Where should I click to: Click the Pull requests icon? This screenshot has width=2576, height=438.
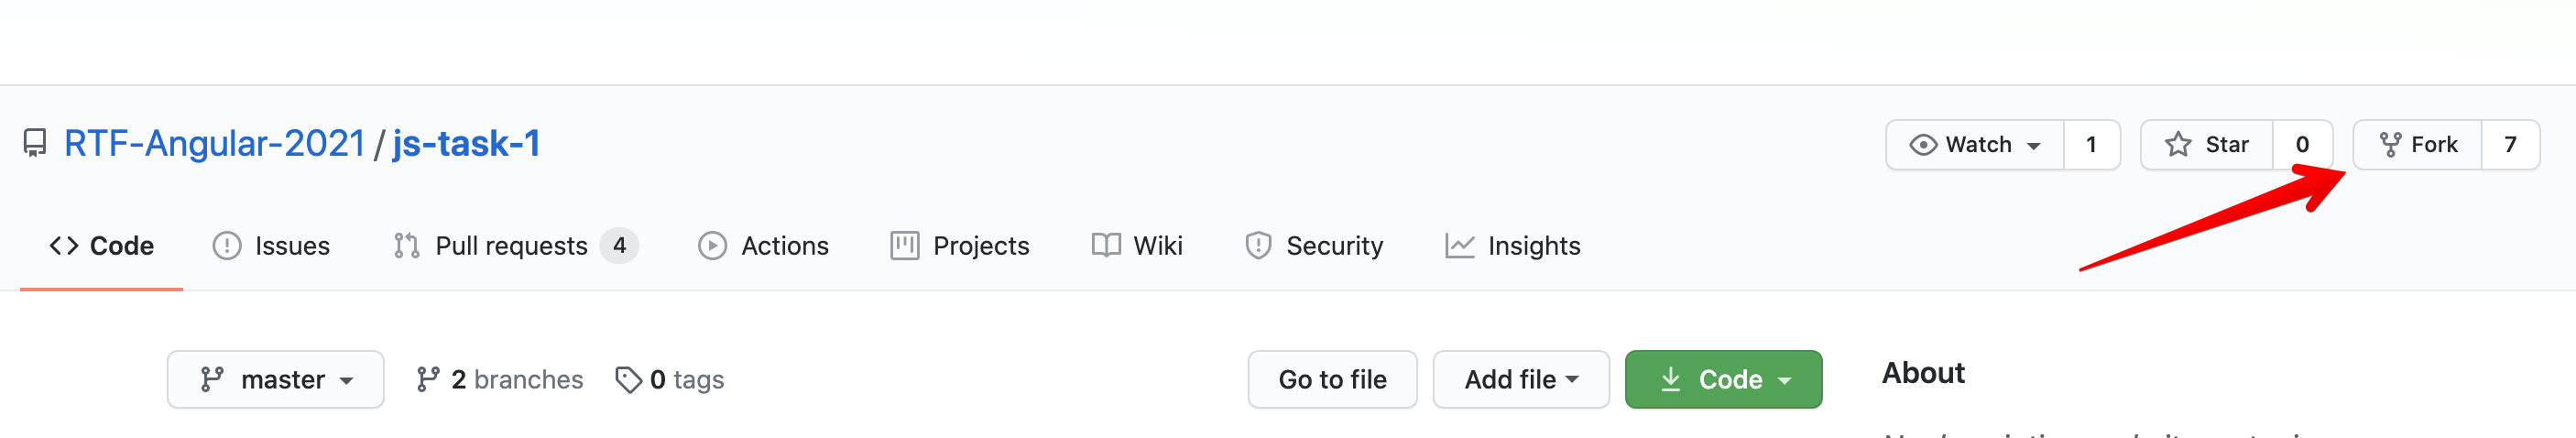[x=406, y=246]
